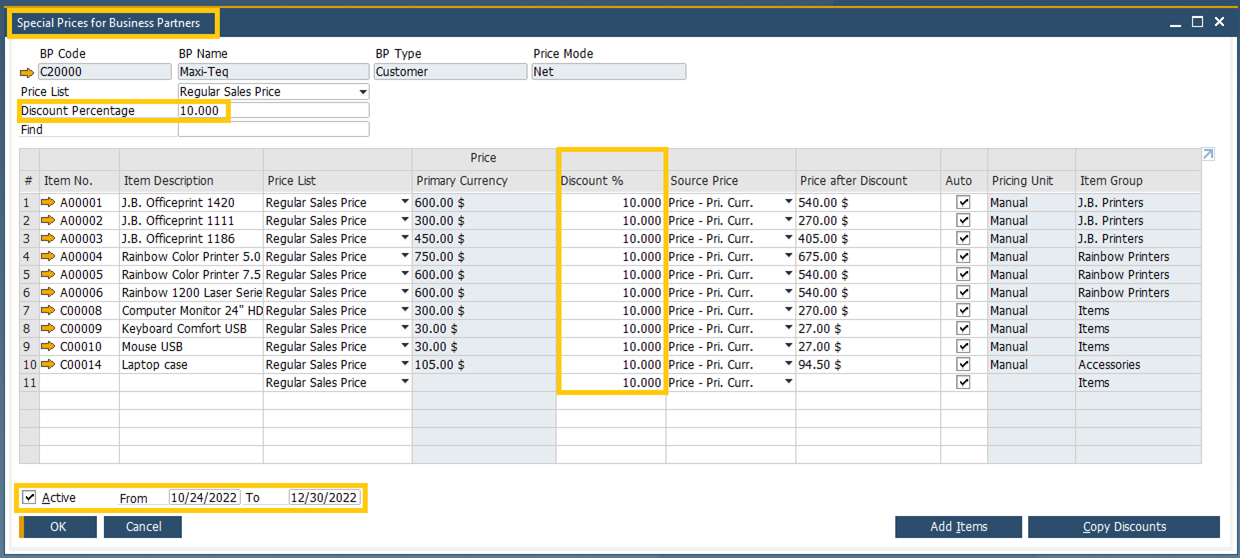Screen dimensions: 1240x558
Task: Toggle Auto checkbox for Laptop case row
Action: (x=963, y=365)
